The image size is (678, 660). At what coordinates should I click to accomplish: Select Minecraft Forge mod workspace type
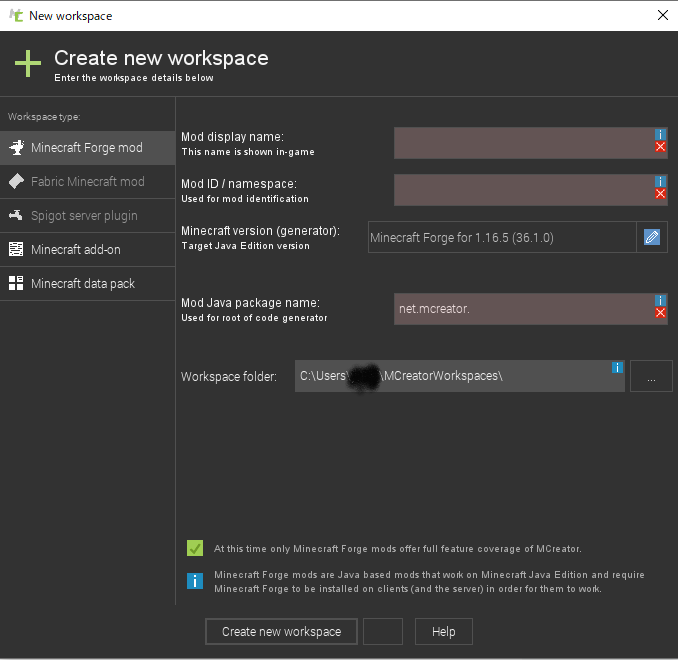tap(87, 148)
